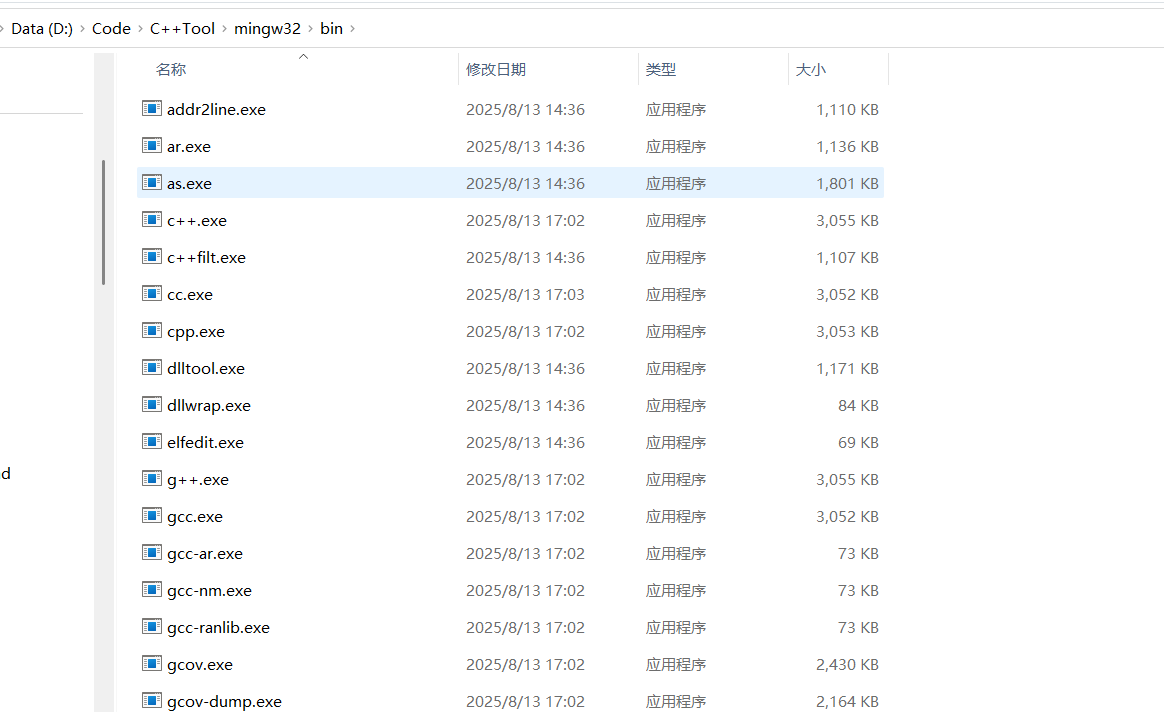Select the file name gcov-dump.exe
1164x712 pixels.
tap(224, 702)
